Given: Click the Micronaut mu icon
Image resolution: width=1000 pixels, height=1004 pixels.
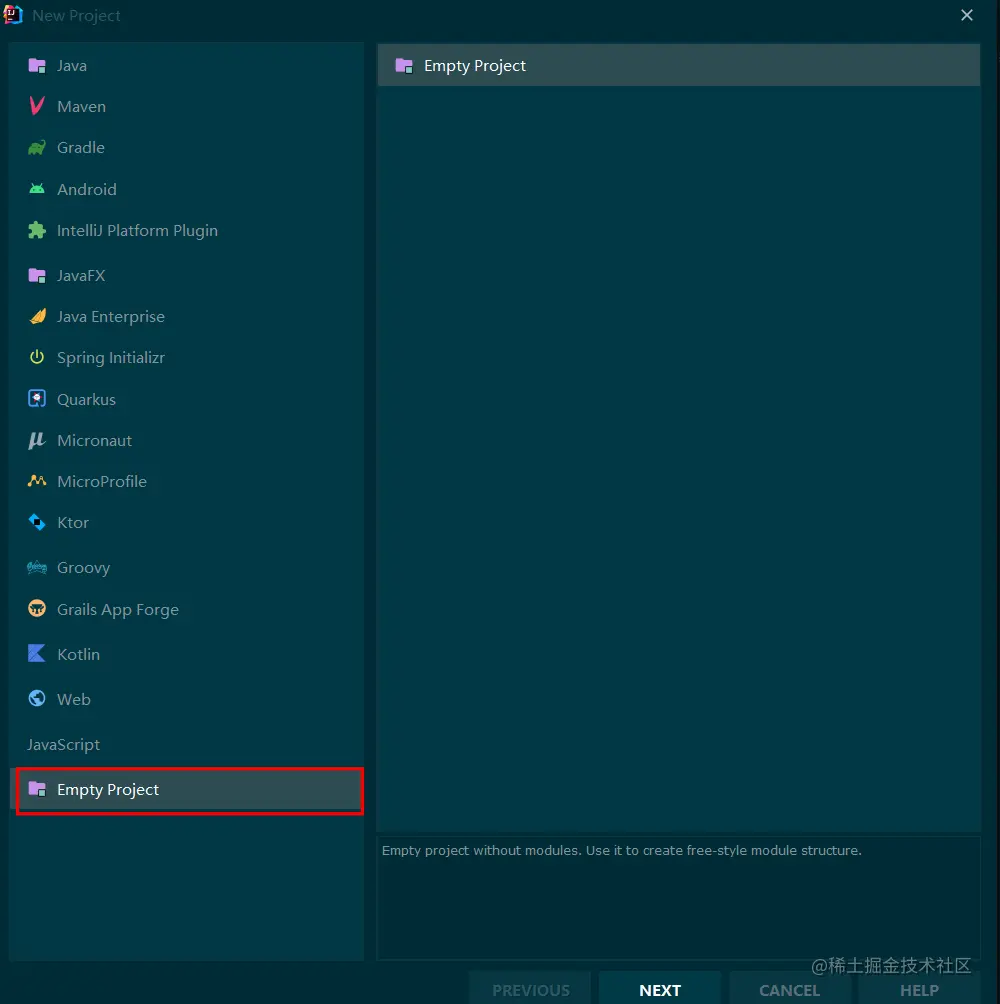Looking at the screenshot, I should click(37, 441).
